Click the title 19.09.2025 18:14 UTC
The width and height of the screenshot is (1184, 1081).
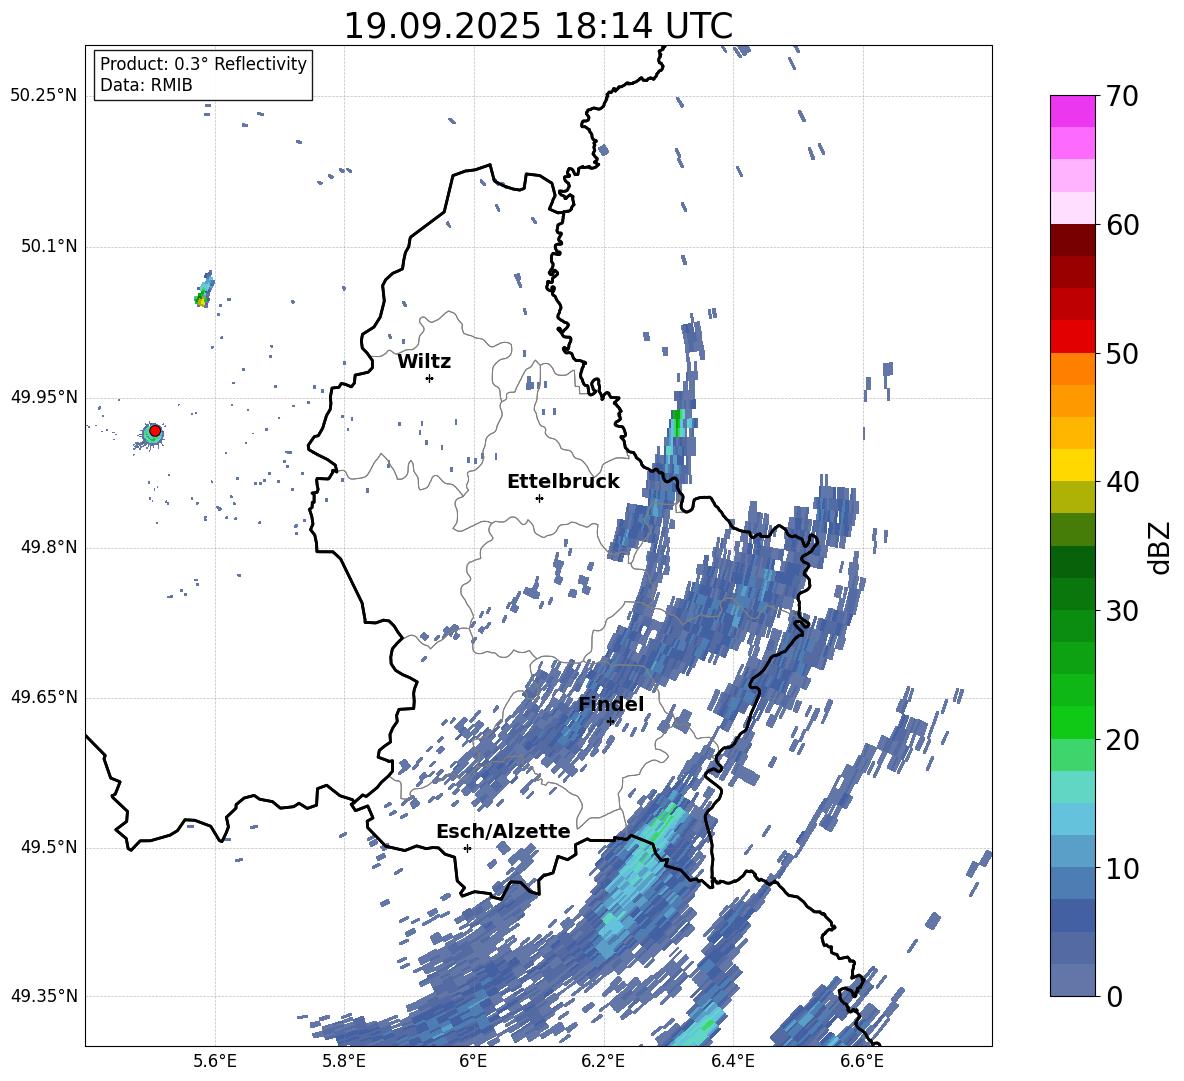[538, 26]
